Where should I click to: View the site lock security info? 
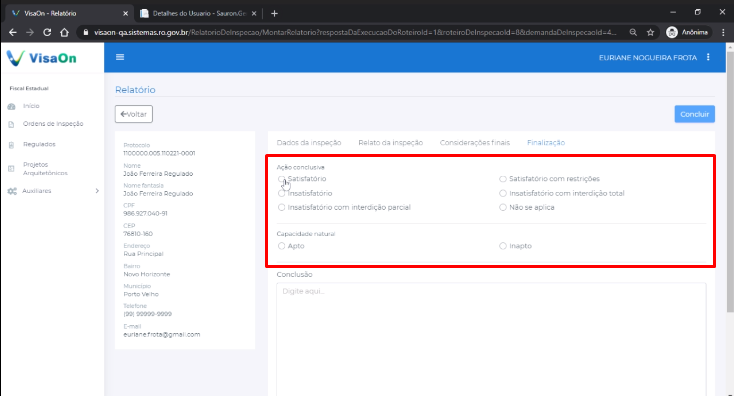[86, 32]
